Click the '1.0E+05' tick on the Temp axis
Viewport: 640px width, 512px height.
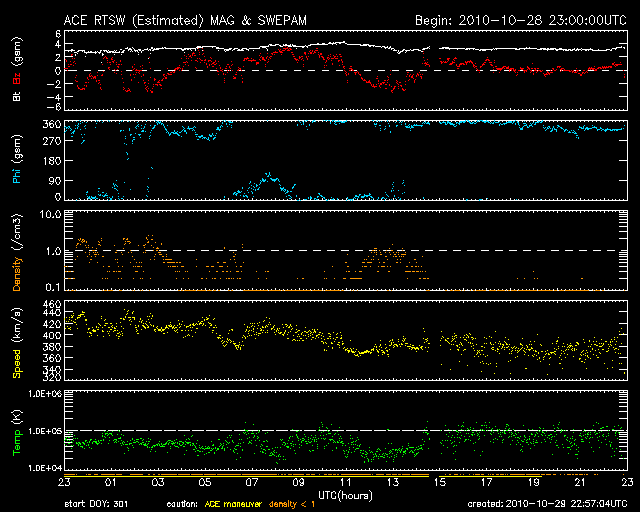45,431
